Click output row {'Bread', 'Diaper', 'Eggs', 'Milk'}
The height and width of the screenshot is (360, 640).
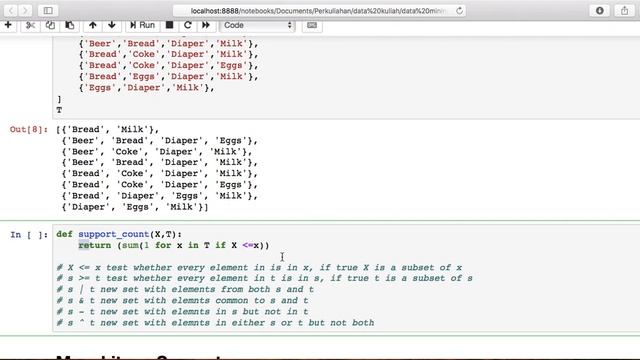click(x=160, y=196)
